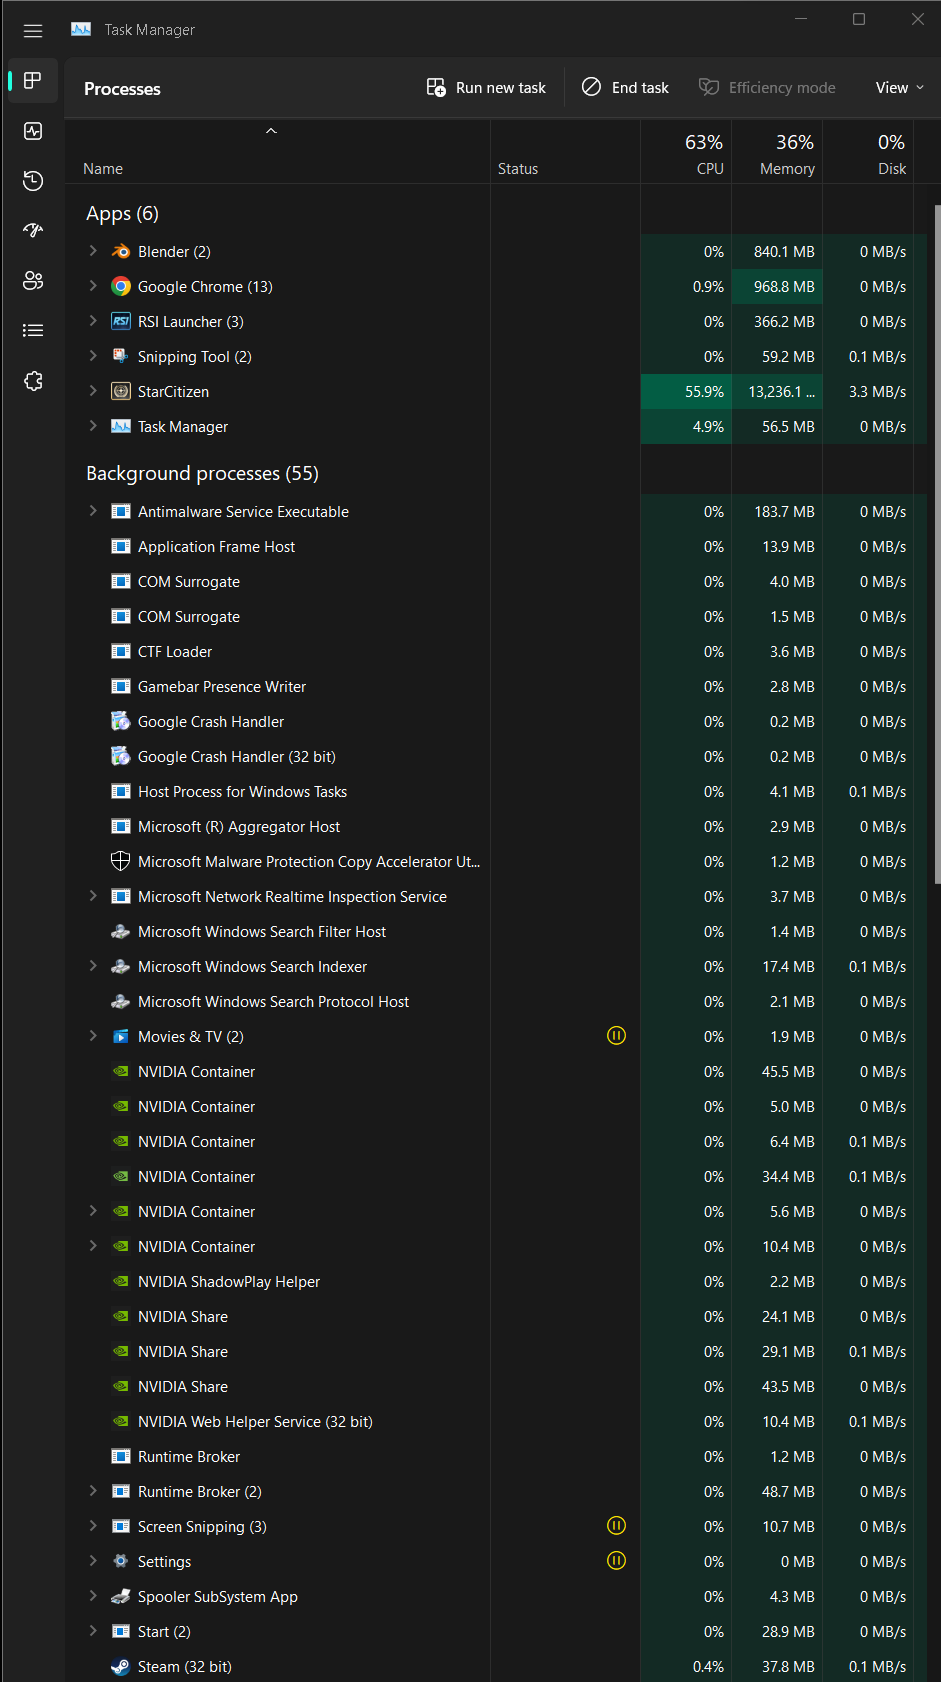
Task: Sort processes by Disk column header
Action: pyautogui.click(x=868, y=152)
